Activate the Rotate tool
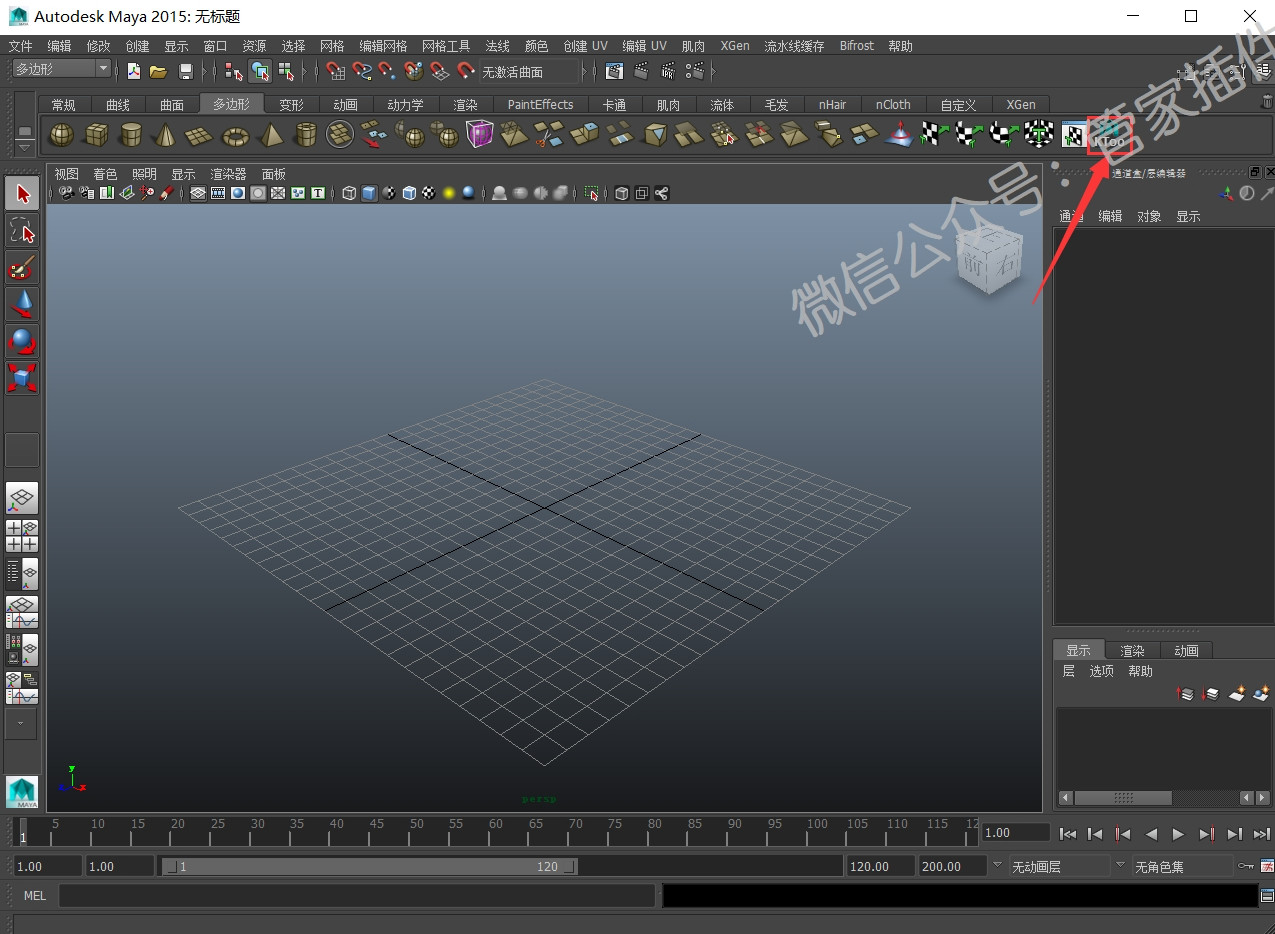1275x934 pixels. [x=22, y=341]
